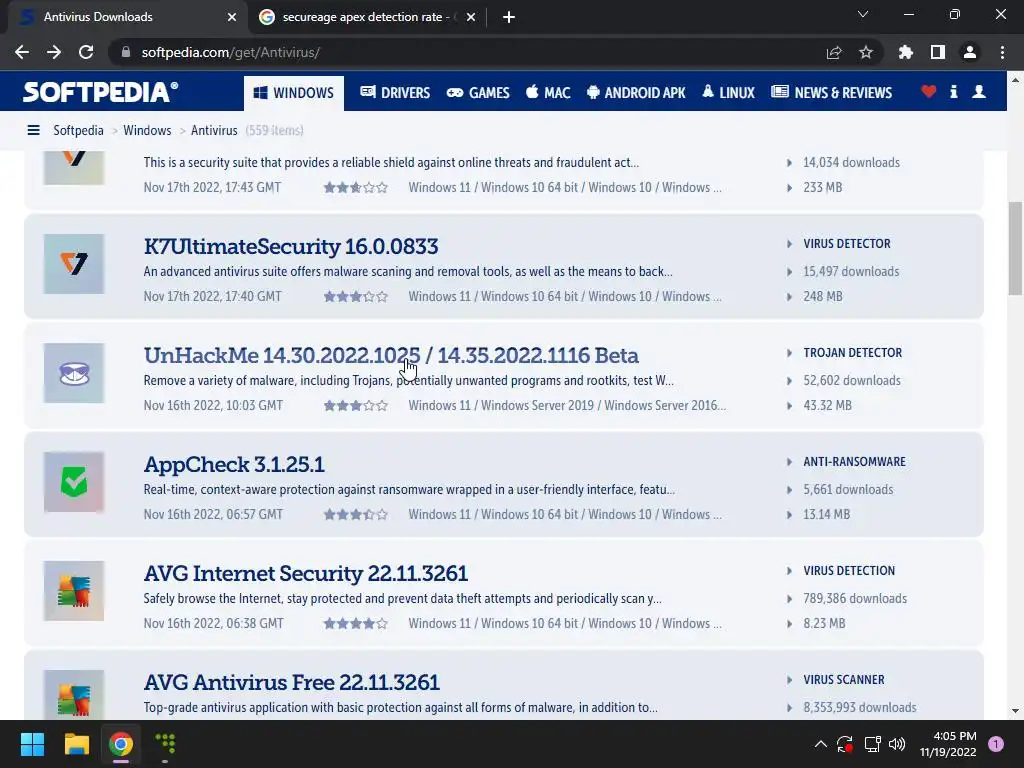Screen dimensions: 1024x768
Task: Click the Windows breadcrumb link
Action: [x=147, y=131]
